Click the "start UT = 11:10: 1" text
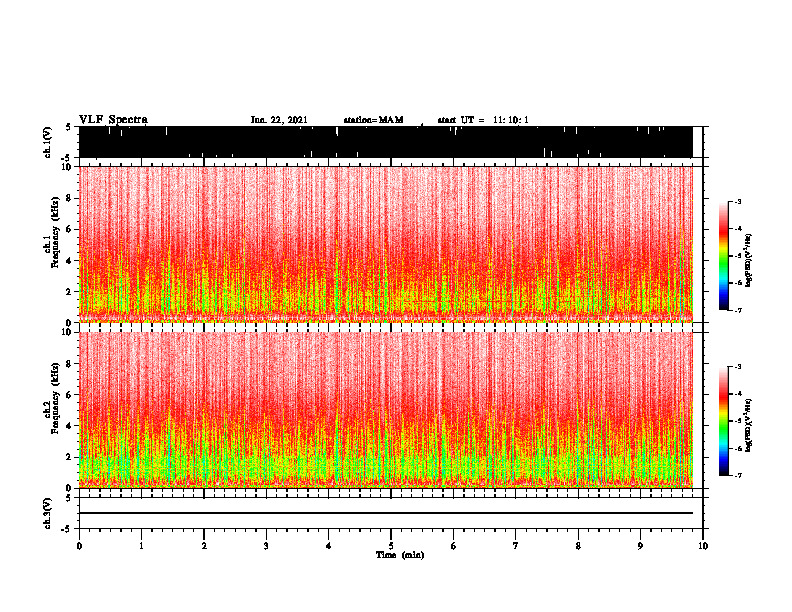792x612 pixels. (483, 120)
